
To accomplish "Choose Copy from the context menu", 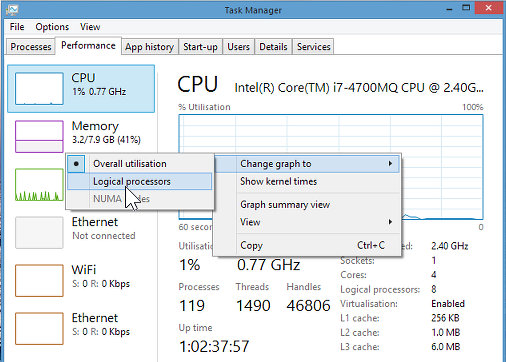I will click(x=307, y=245).
